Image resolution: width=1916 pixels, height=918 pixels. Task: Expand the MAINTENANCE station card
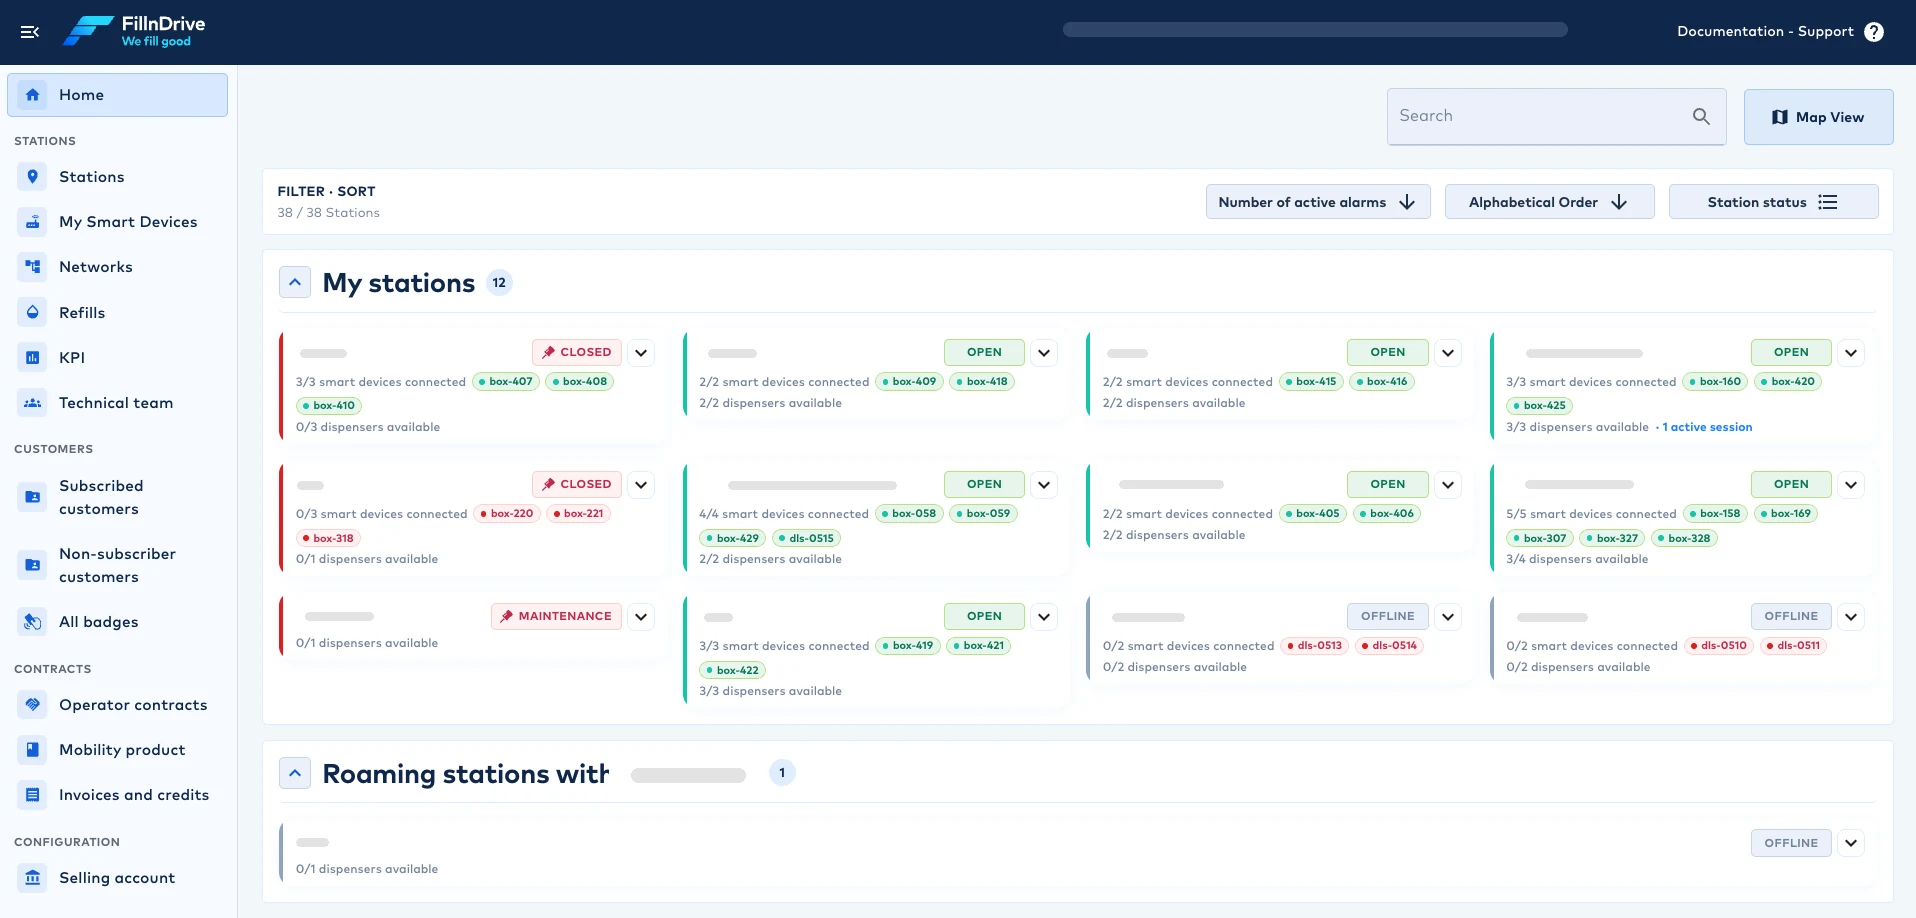(x=641, y=617)
